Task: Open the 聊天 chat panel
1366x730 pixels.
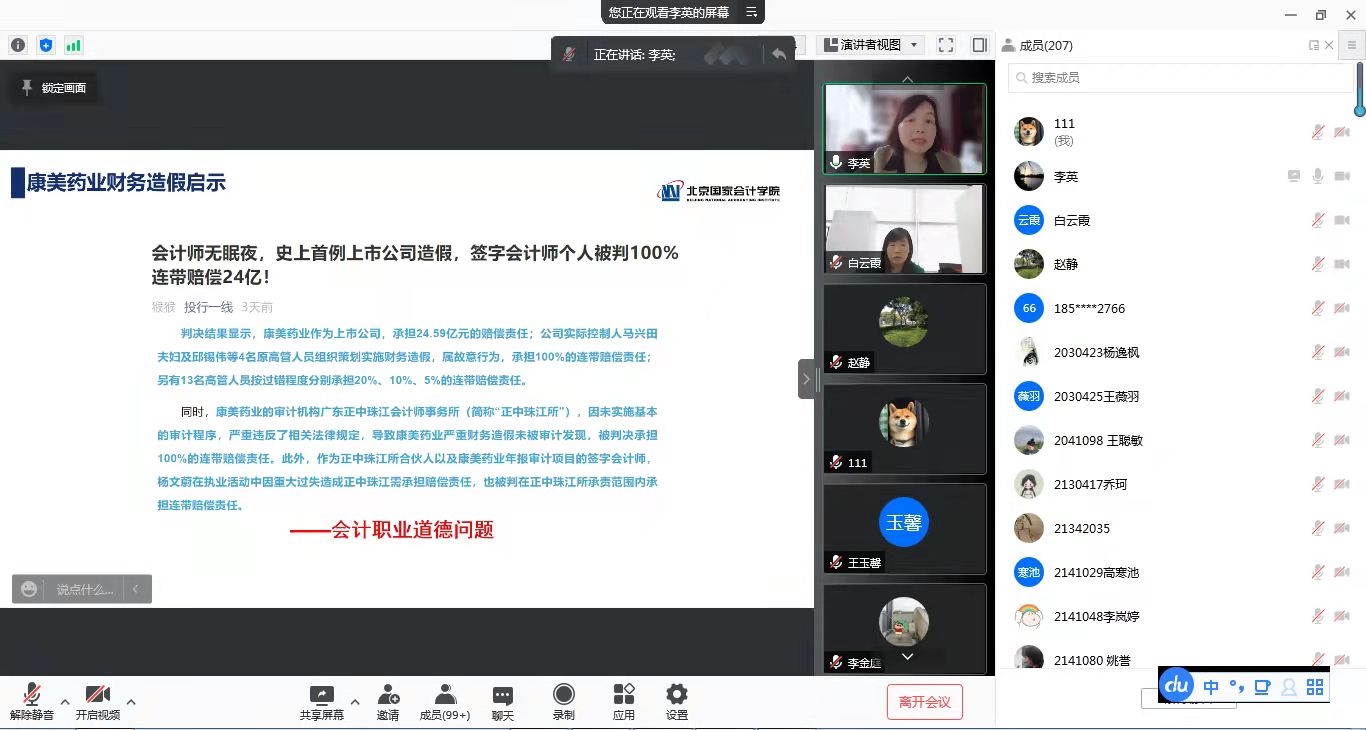Action: pyautogui.click(x=503, y=701)
